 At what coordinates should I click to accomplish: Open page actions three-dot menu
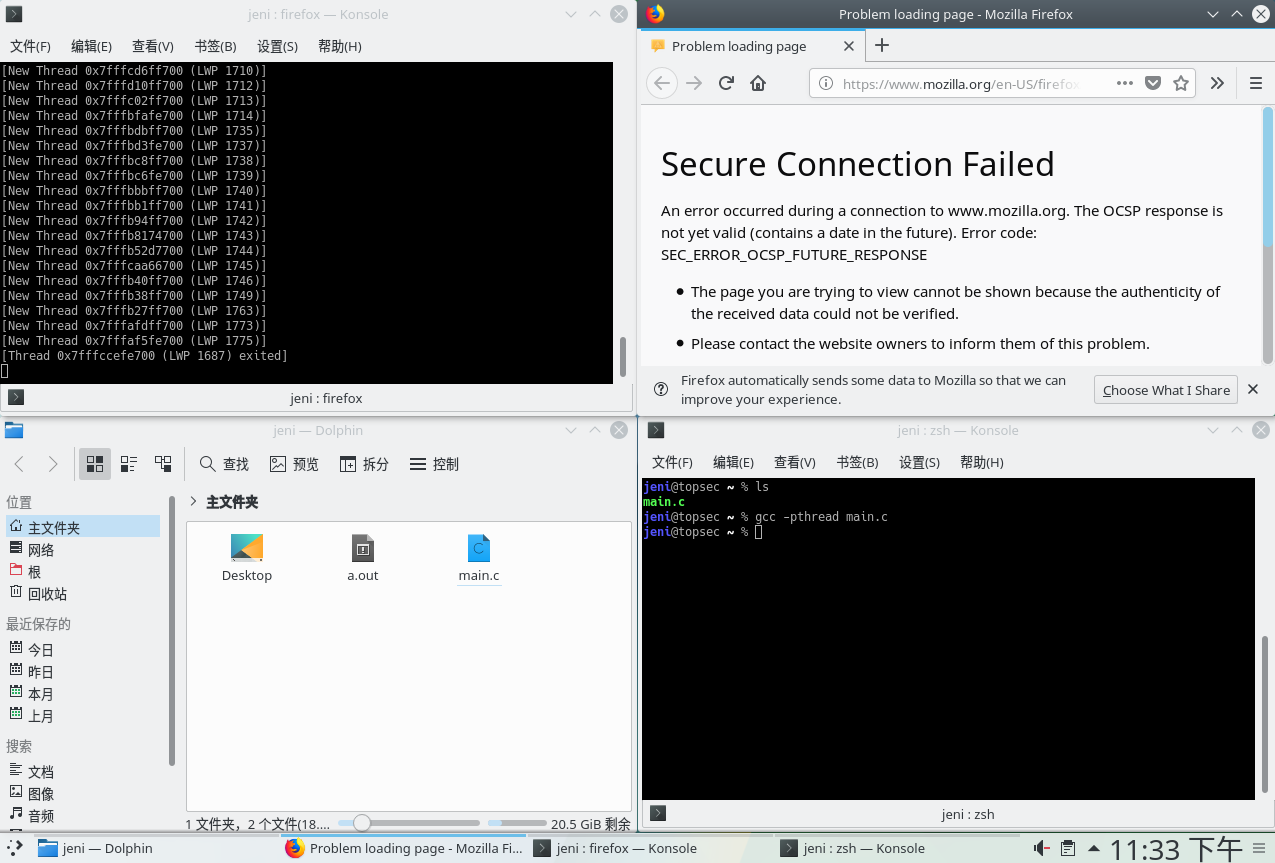1124,84
